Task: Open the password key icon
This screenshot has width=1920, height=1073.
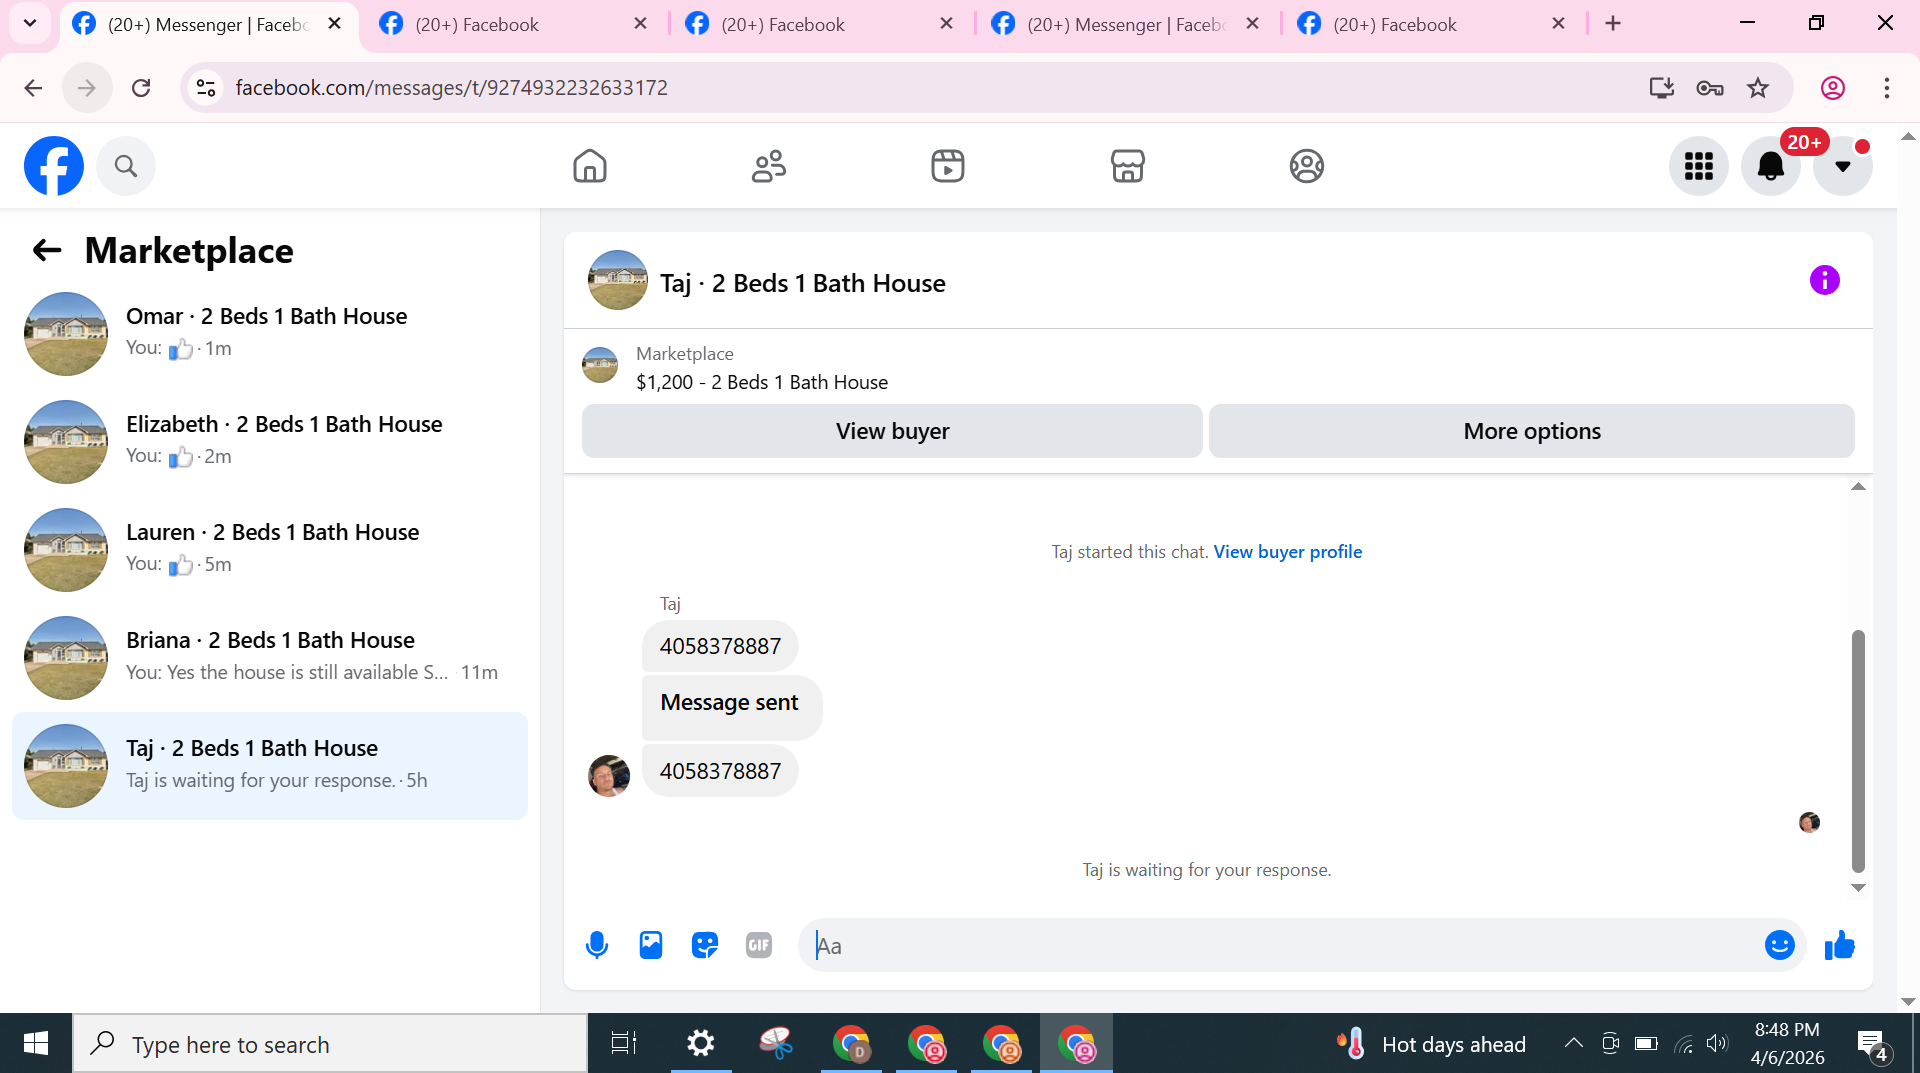Action: 1710,88
